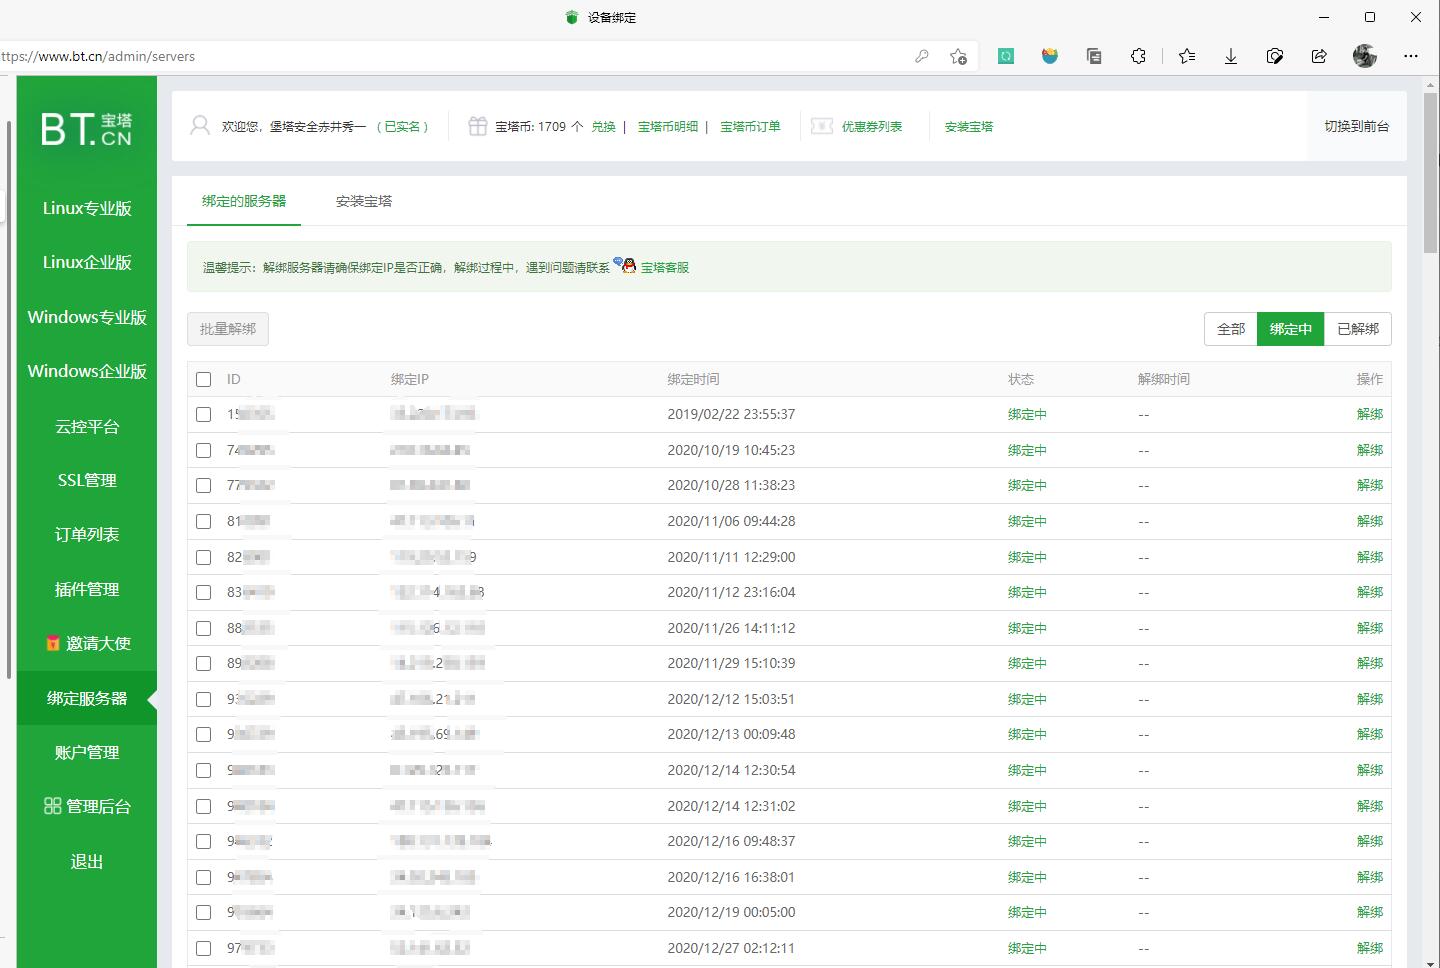Check the row bound at 2020/10/28 11:38:23

[x=204, y=485]
